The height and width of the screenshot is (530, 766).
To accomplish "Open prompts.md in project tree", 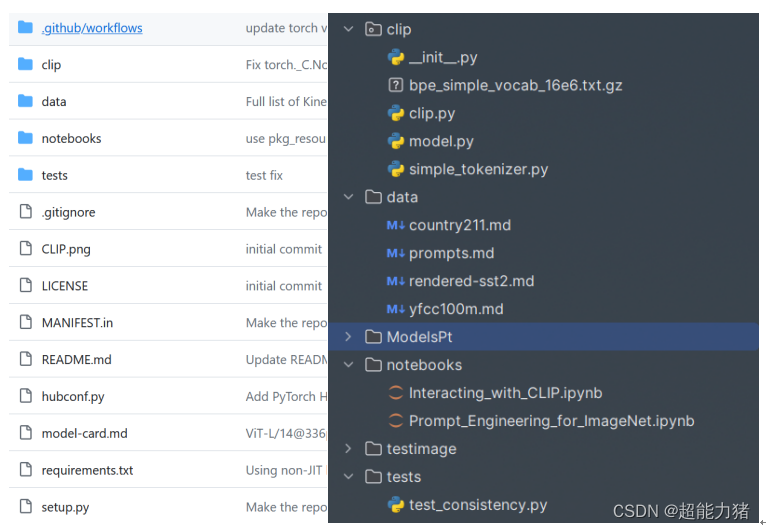I will point(451,253).
